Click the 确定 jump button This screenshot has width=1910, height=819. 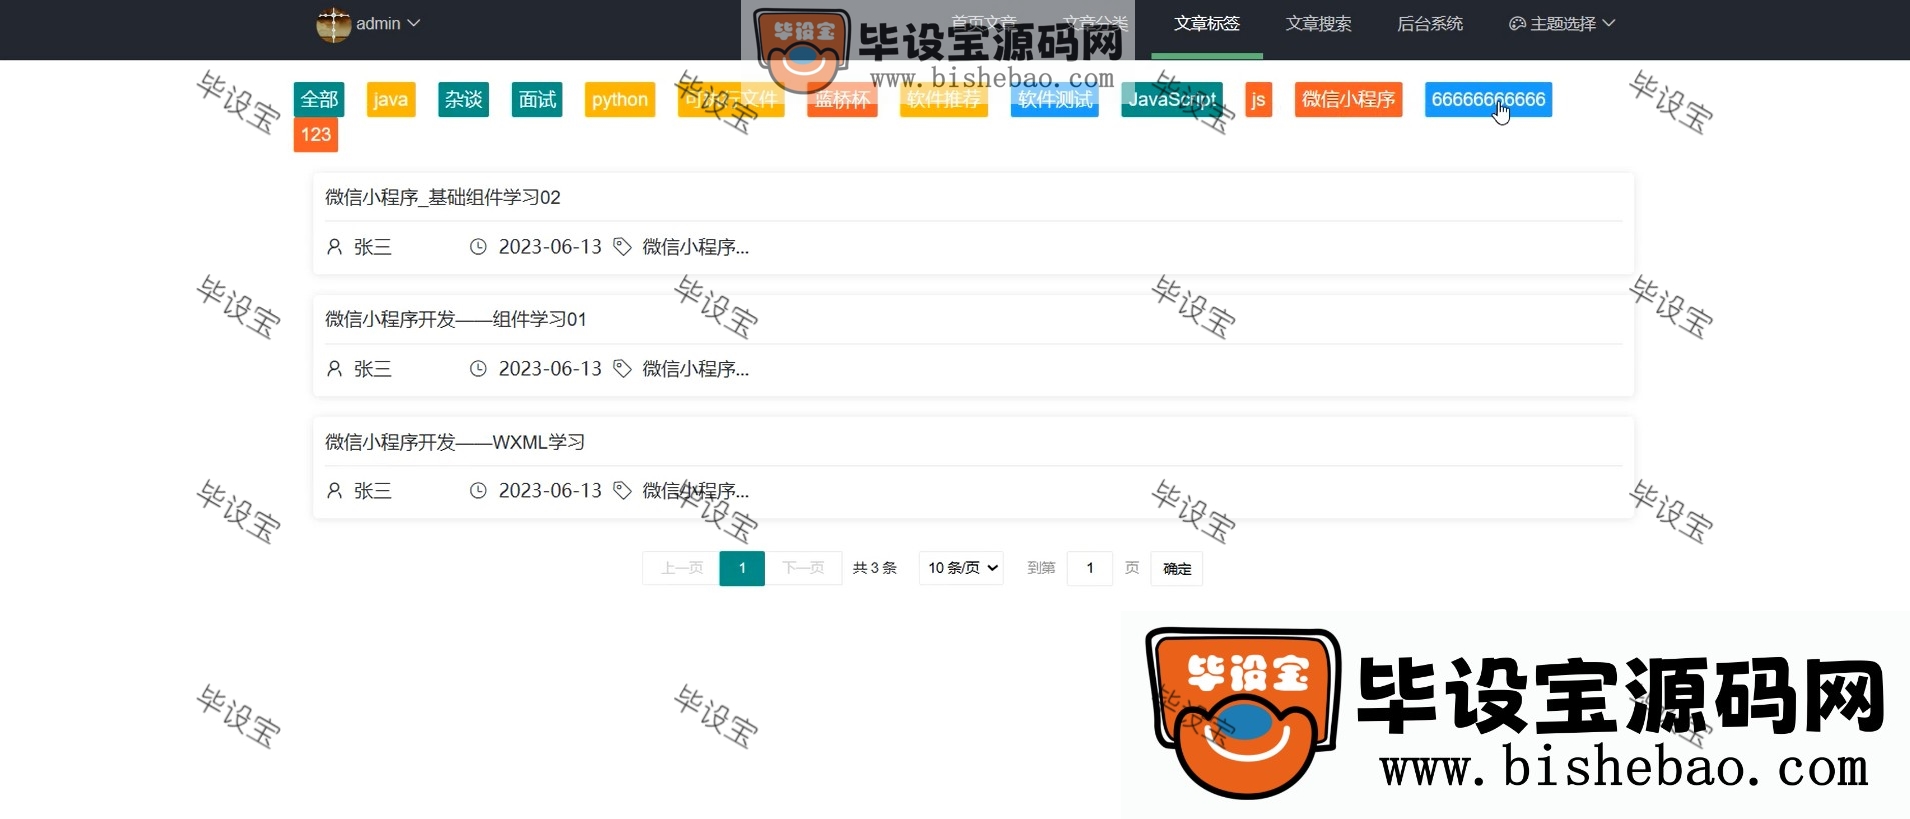1177,568
